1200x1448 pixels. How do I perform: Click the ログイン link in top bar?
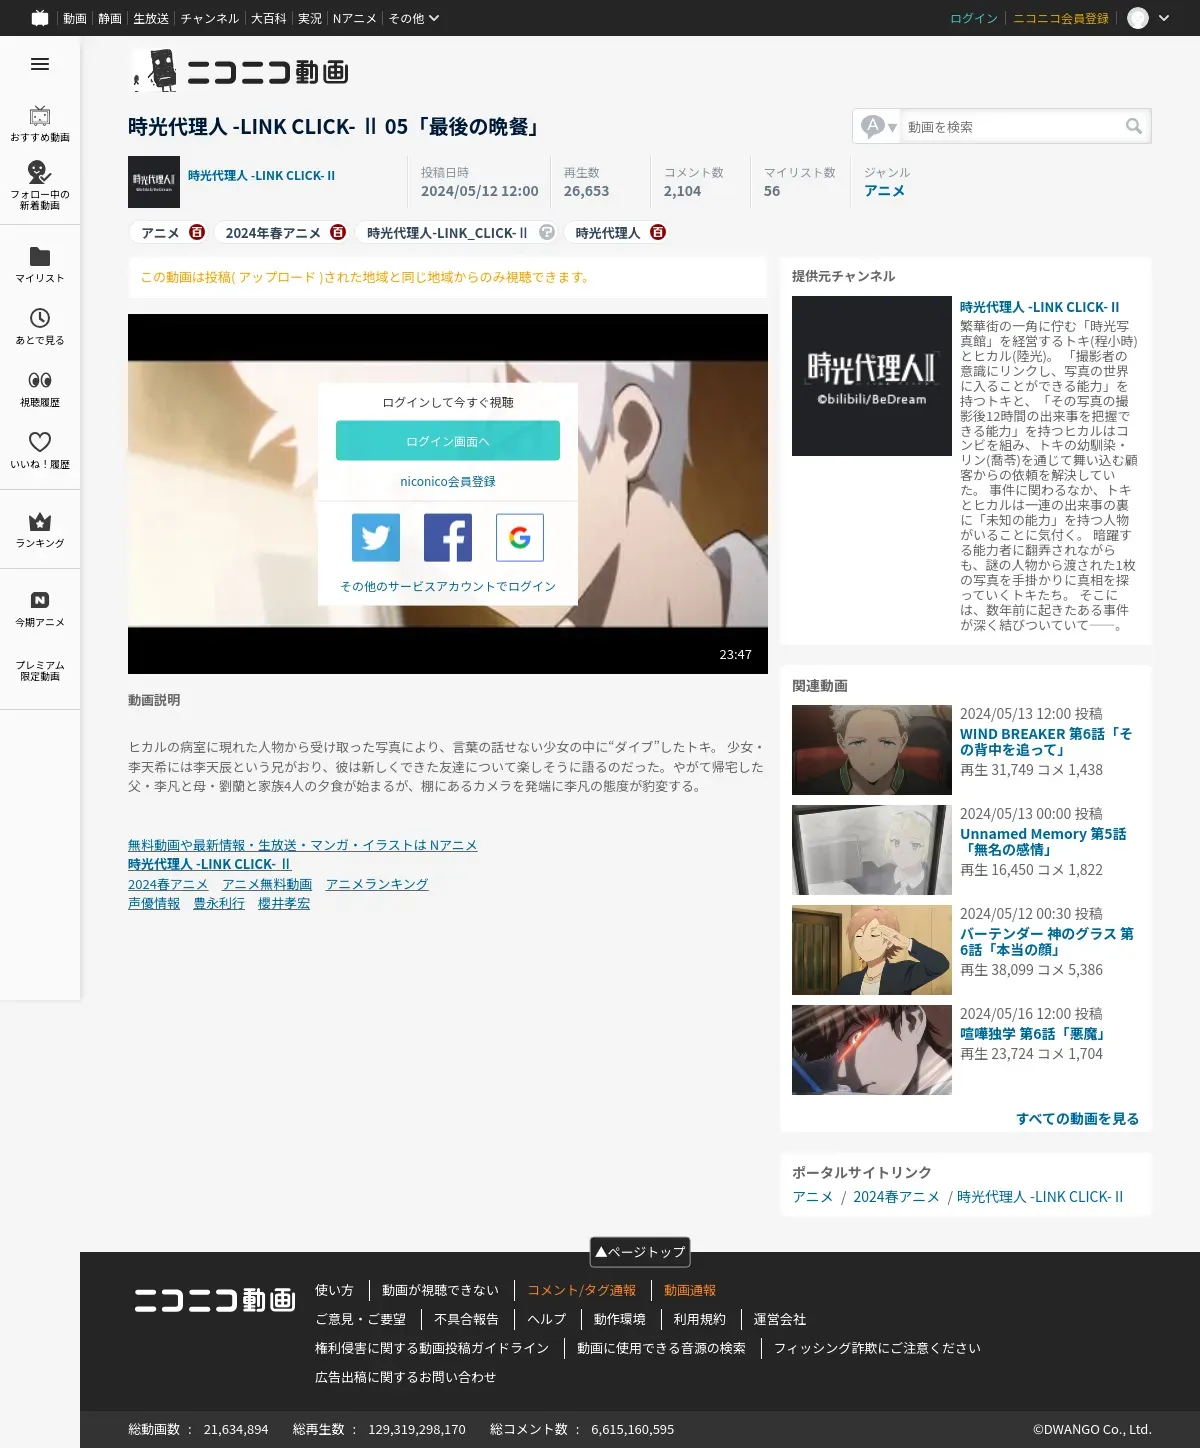click(974, 18)
